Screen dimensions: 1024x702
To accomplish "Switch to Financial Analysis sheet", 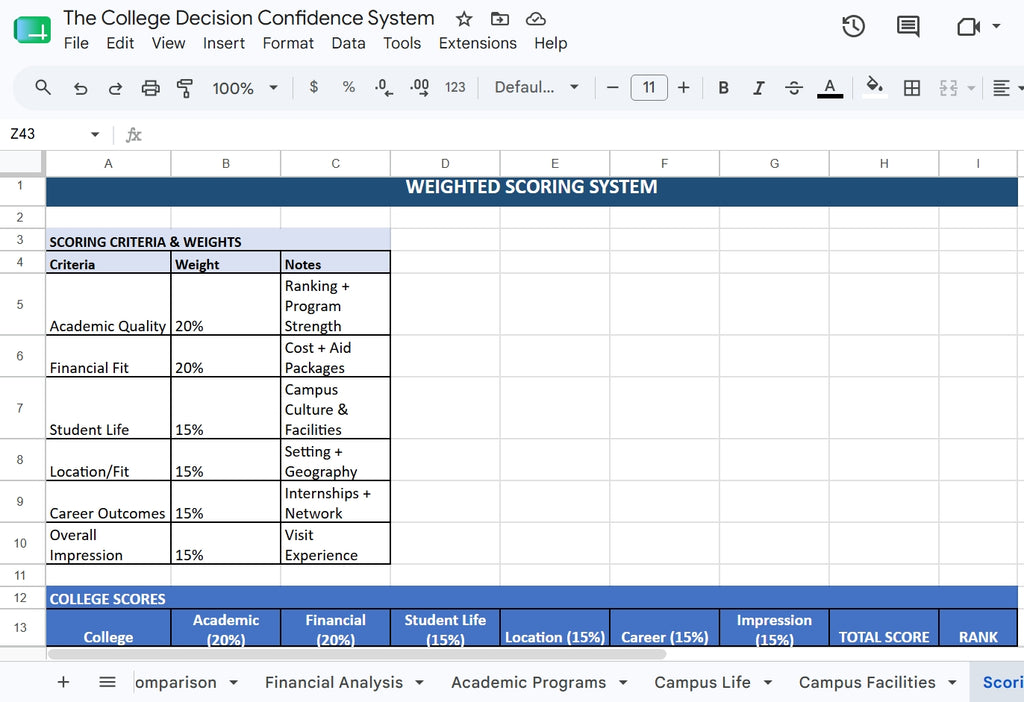I will pos(334,682).
